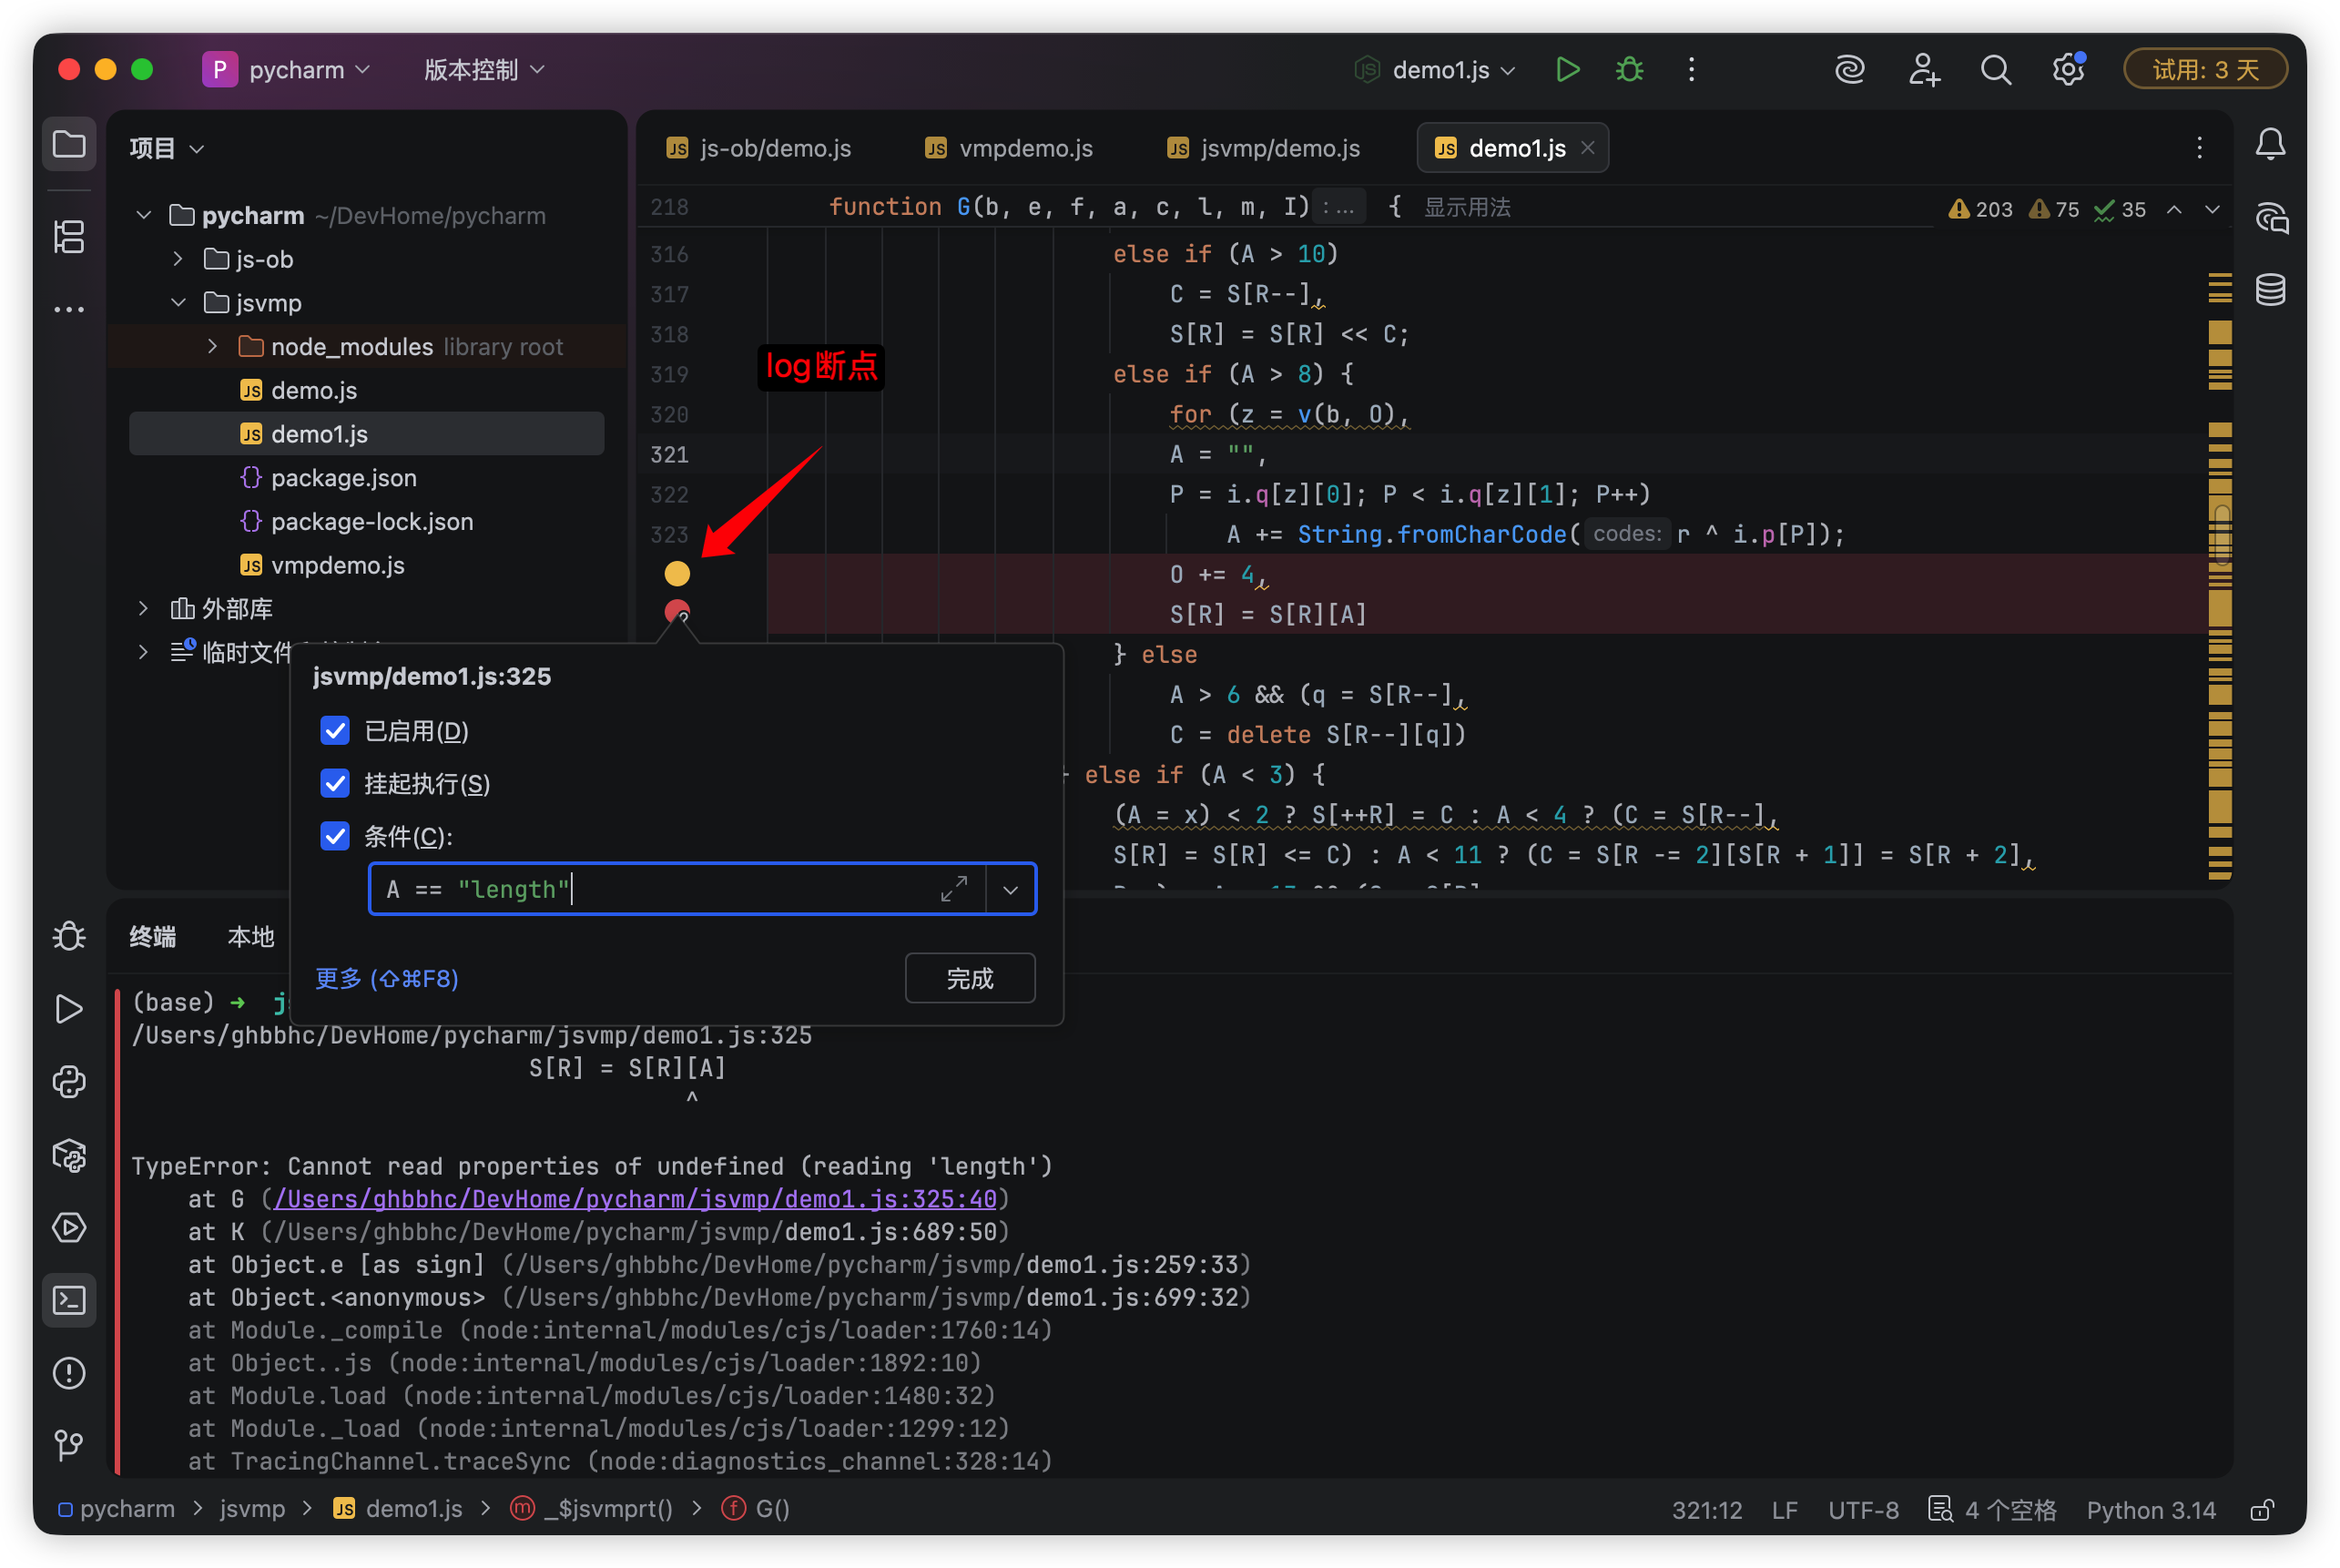Click the yellow log breakpoint marker
This screenshot has width=2340, height=1568.
pyautogui.click(x=677, y=573)
